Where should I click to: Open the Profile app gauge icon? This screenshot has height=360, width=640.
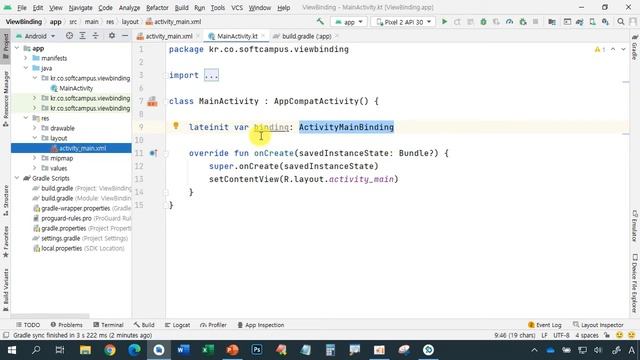point(509,22)
